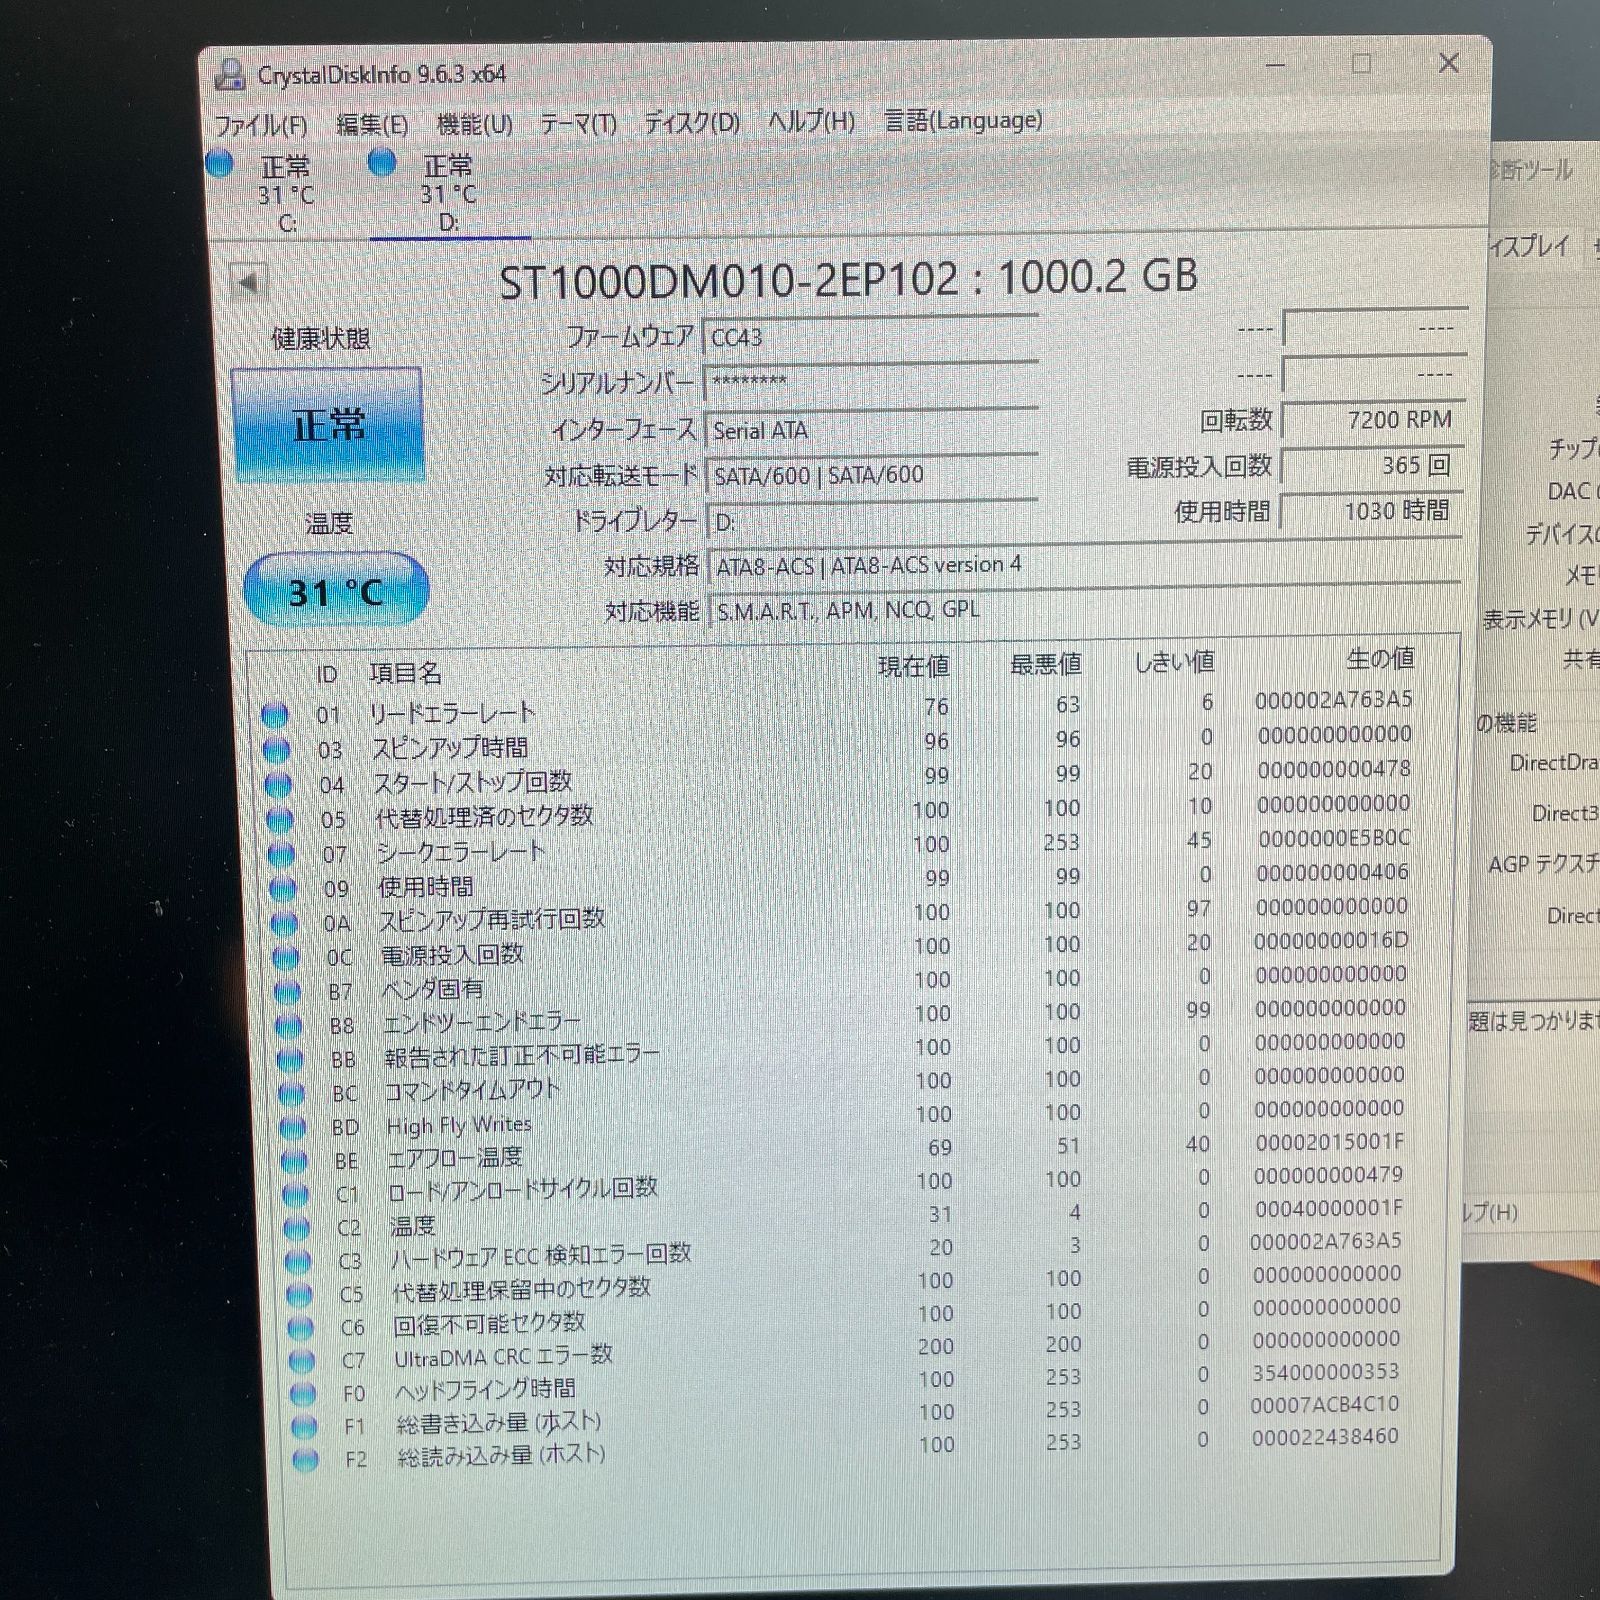
Task: Click status icon for C7 UltraDMA CRC エラー数
Action: click(x=301, y=1361)
